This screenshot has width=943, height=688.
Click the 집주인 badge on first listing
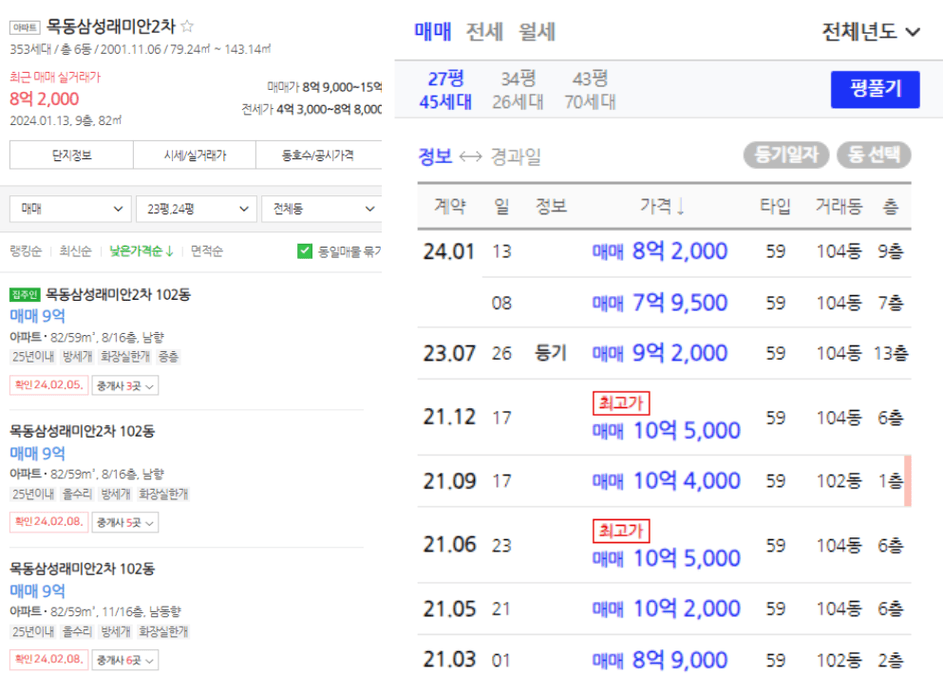pyautogui.click(x=25, y=295)
